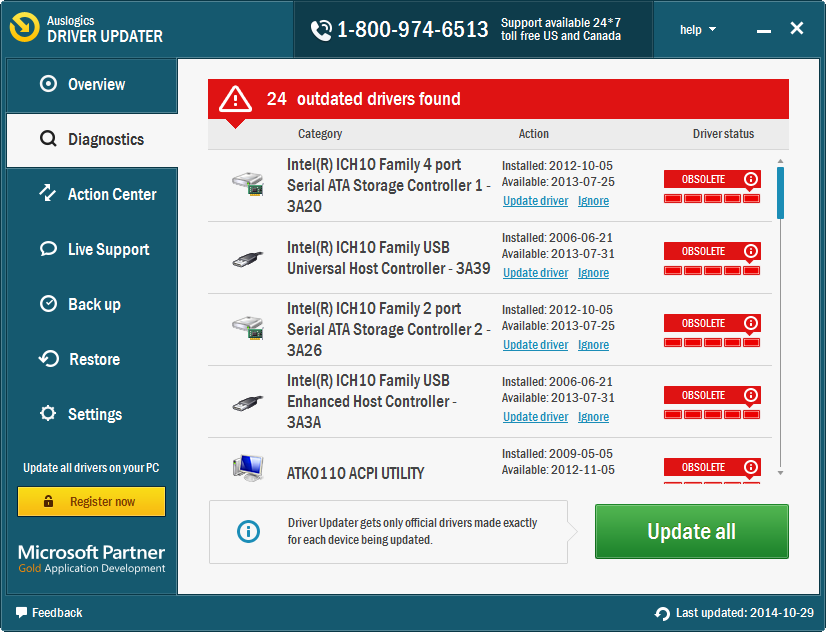826x632 pixels.
Task: Click the Settings gear icon
Action: tap(48, 413)
